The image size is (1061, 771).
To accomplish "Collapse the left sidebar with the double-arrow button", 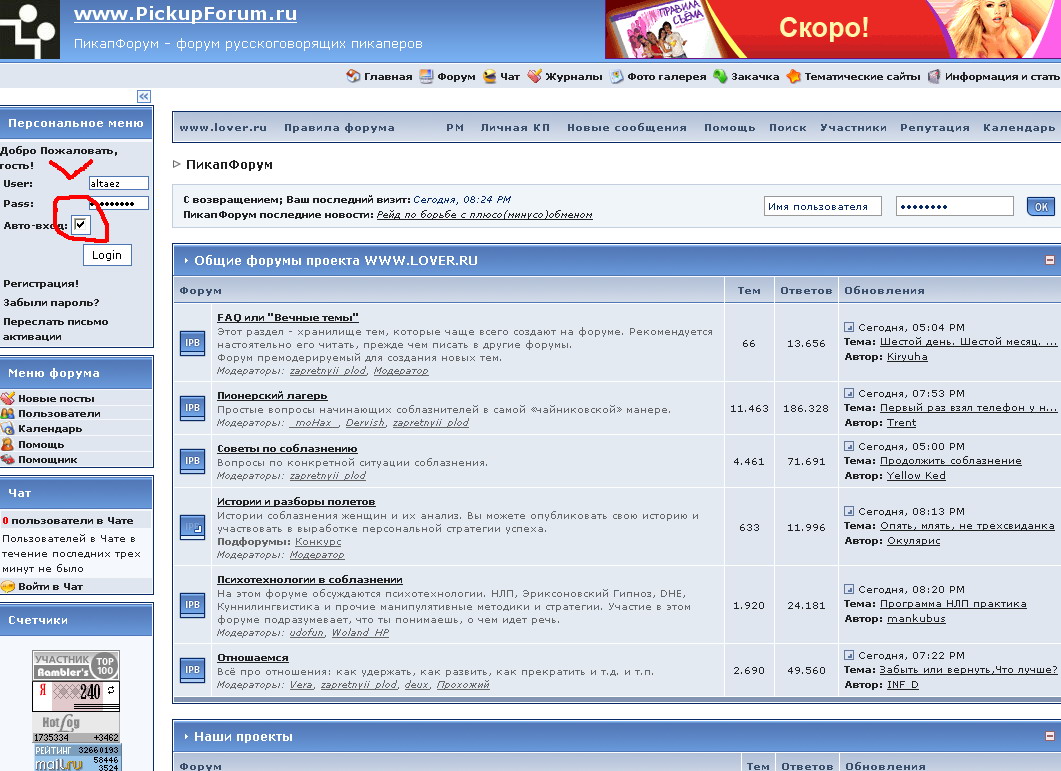I will (144, 96).
